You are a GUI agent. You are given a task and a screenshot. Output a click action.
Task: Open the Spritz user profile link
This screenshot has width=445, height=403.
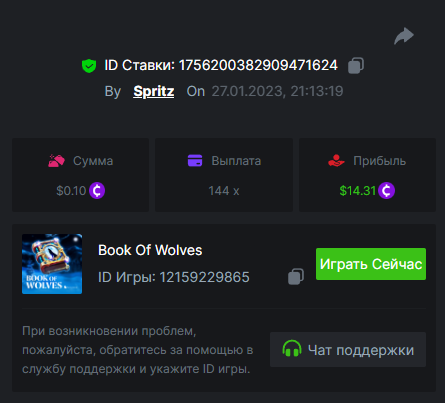[x=154, y=91]
